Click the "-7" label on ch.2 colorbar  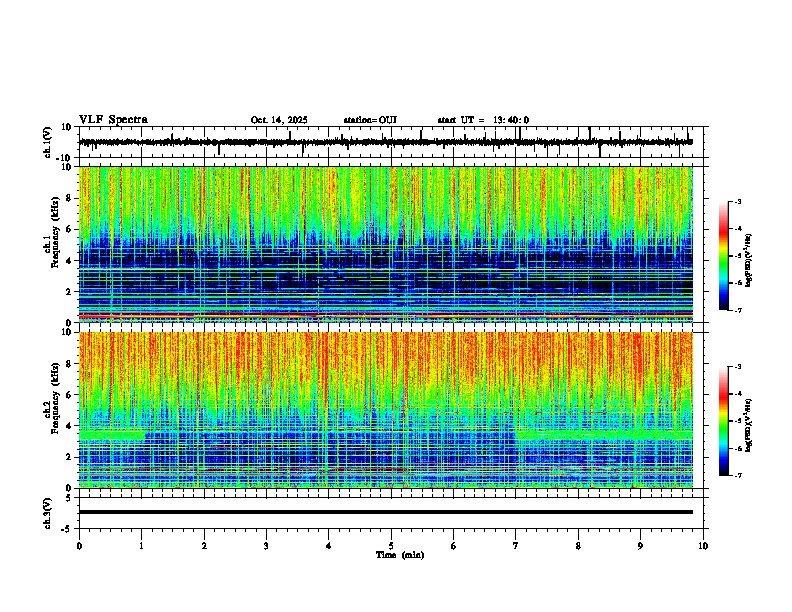click(738, 476)
